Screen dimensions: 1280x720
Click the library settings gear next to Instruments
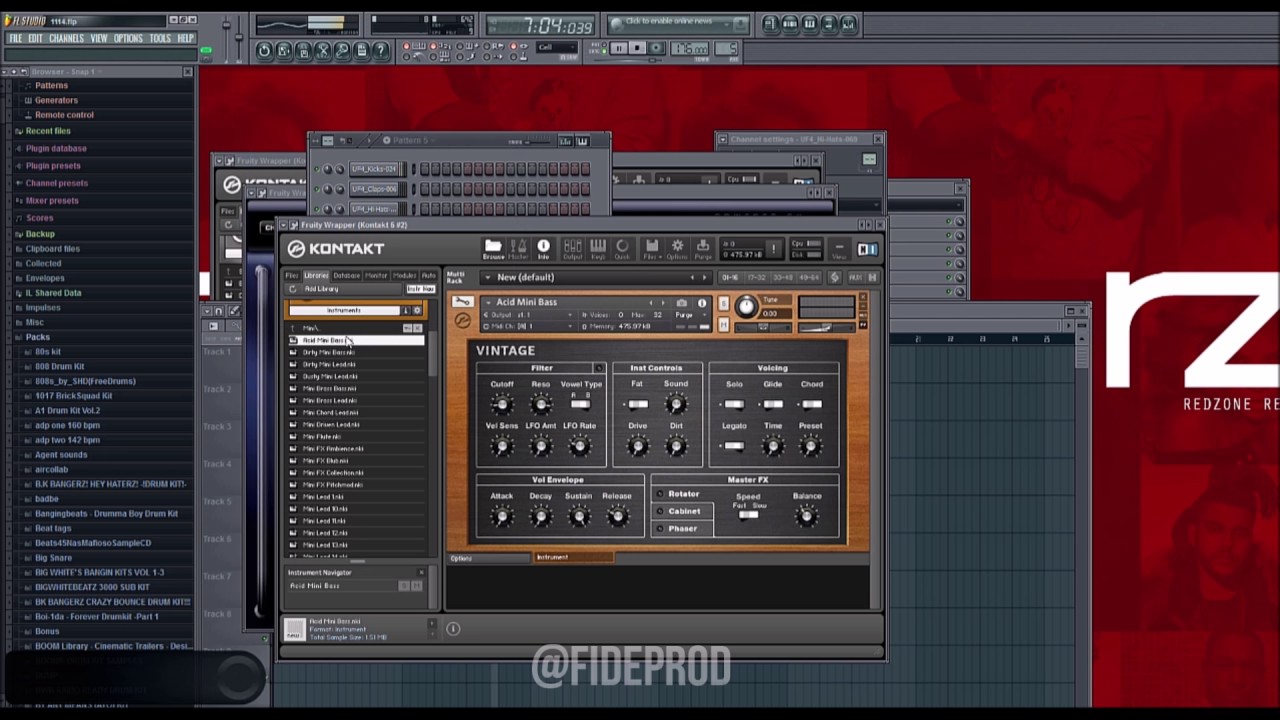[x=417, y=310]
